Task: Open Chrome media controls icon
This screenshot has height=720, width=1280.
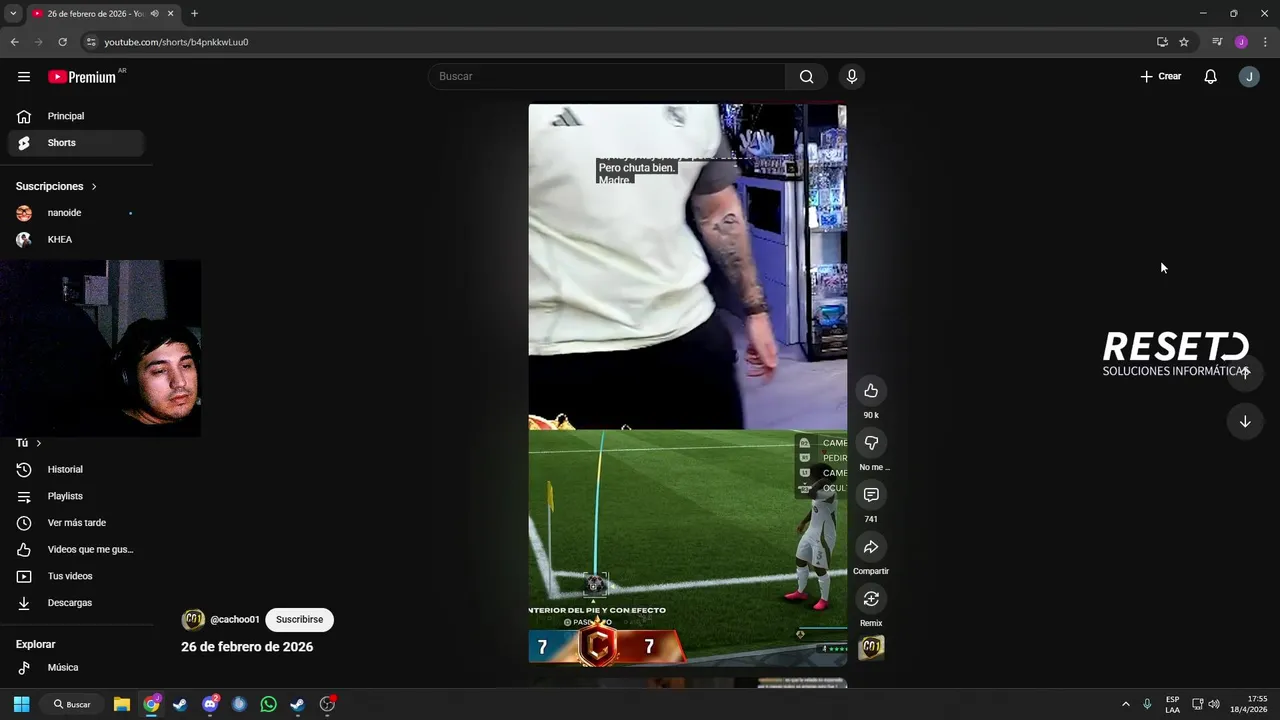Action: (1217, 42)
